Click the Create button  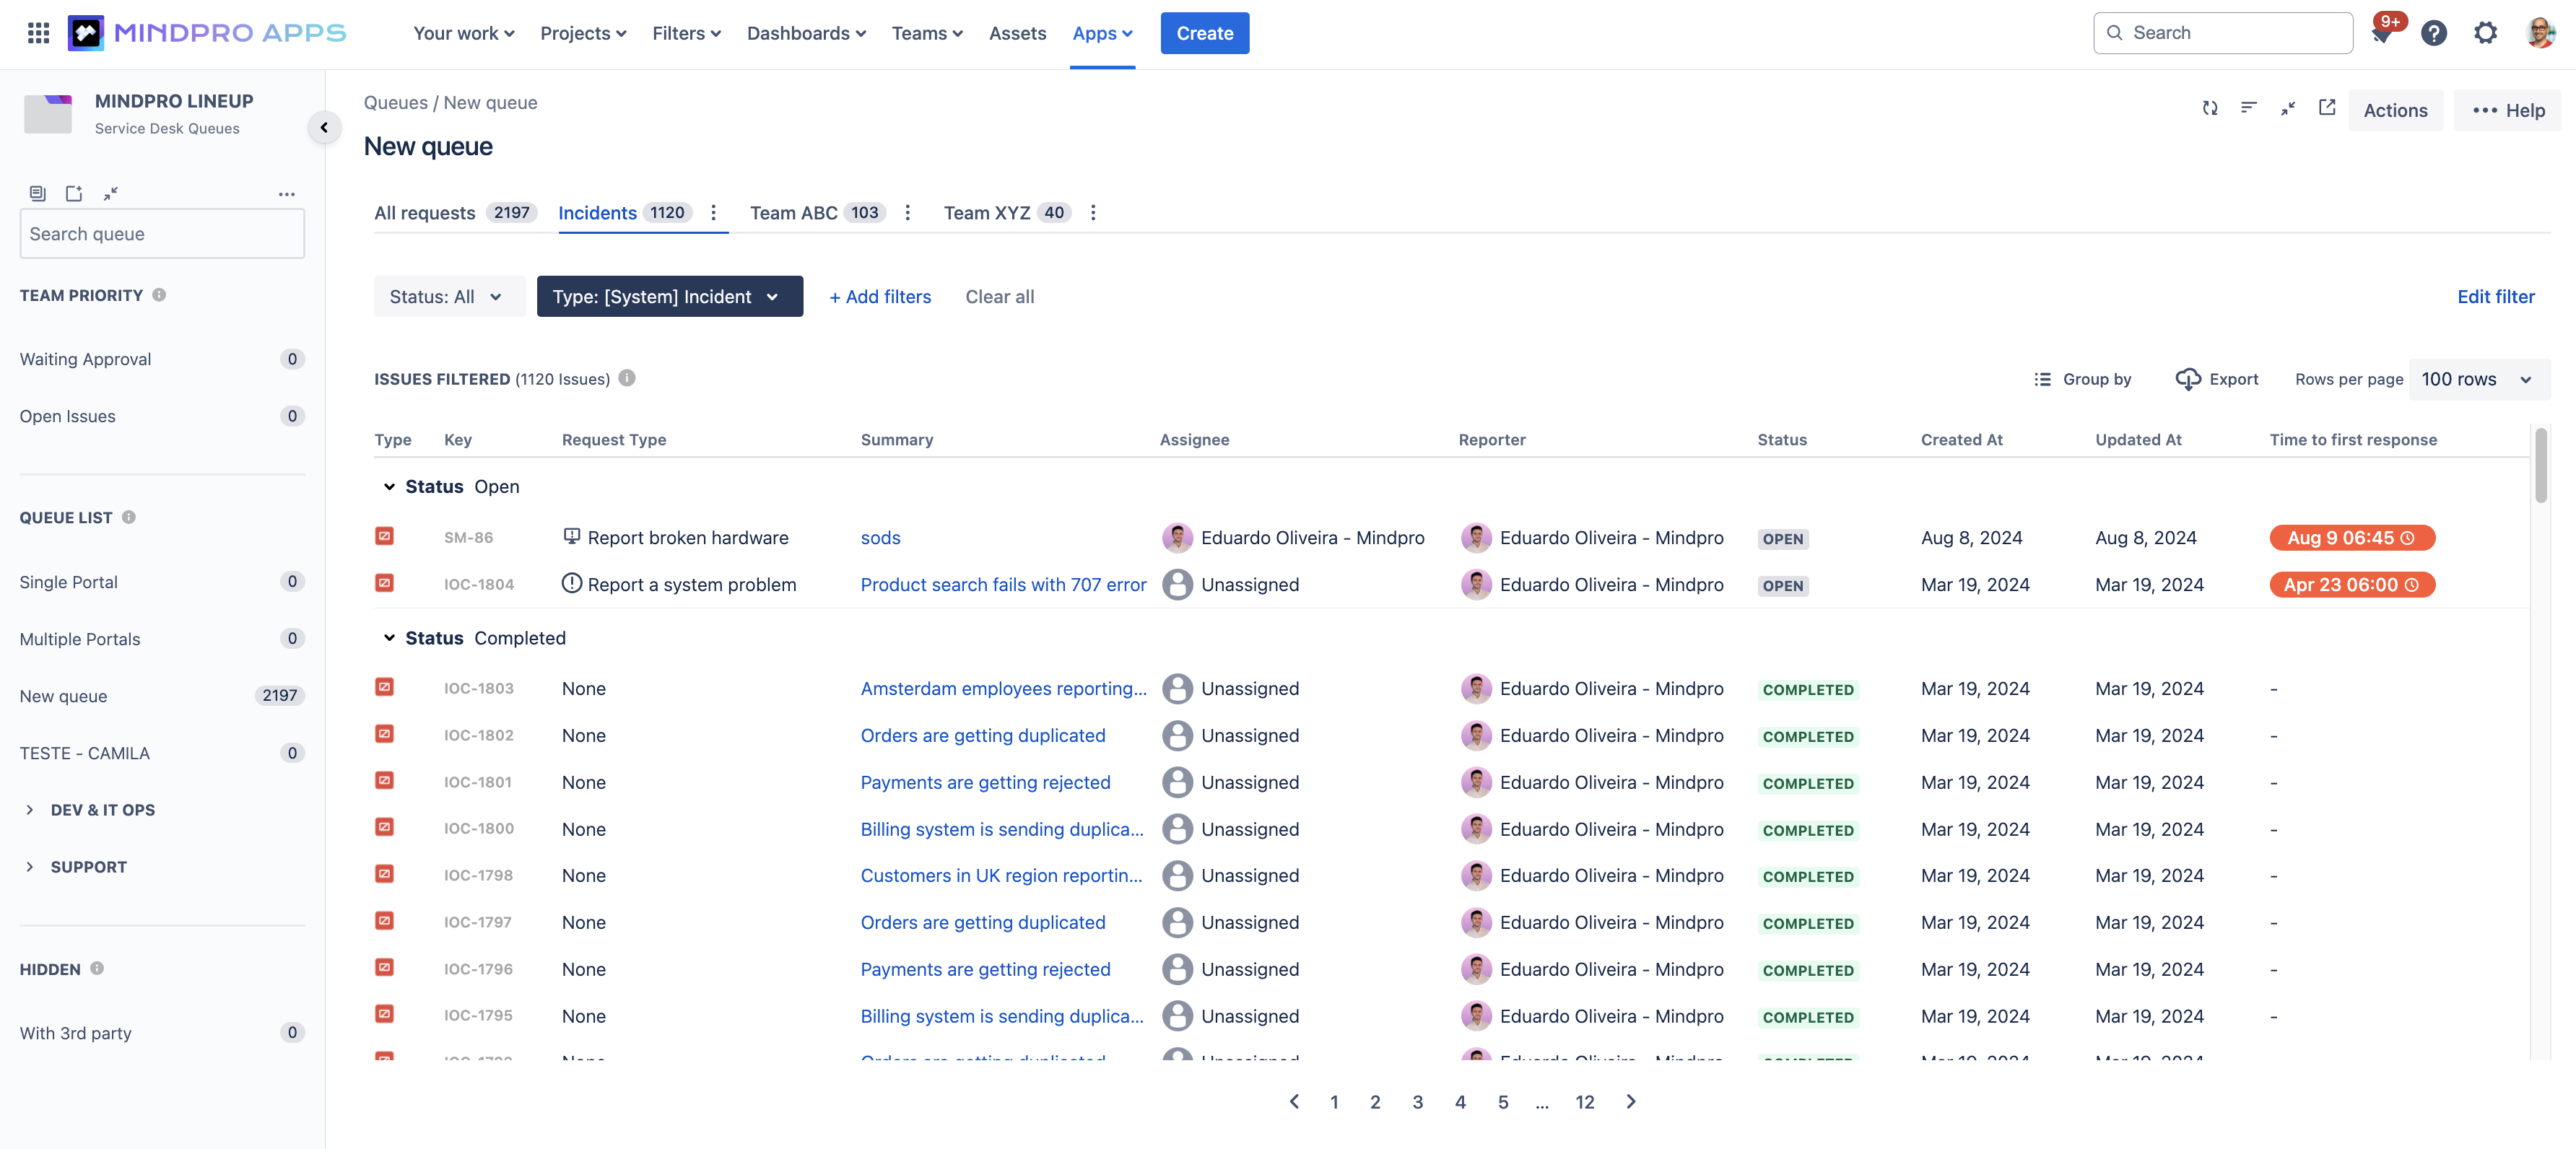(1204, 33)
